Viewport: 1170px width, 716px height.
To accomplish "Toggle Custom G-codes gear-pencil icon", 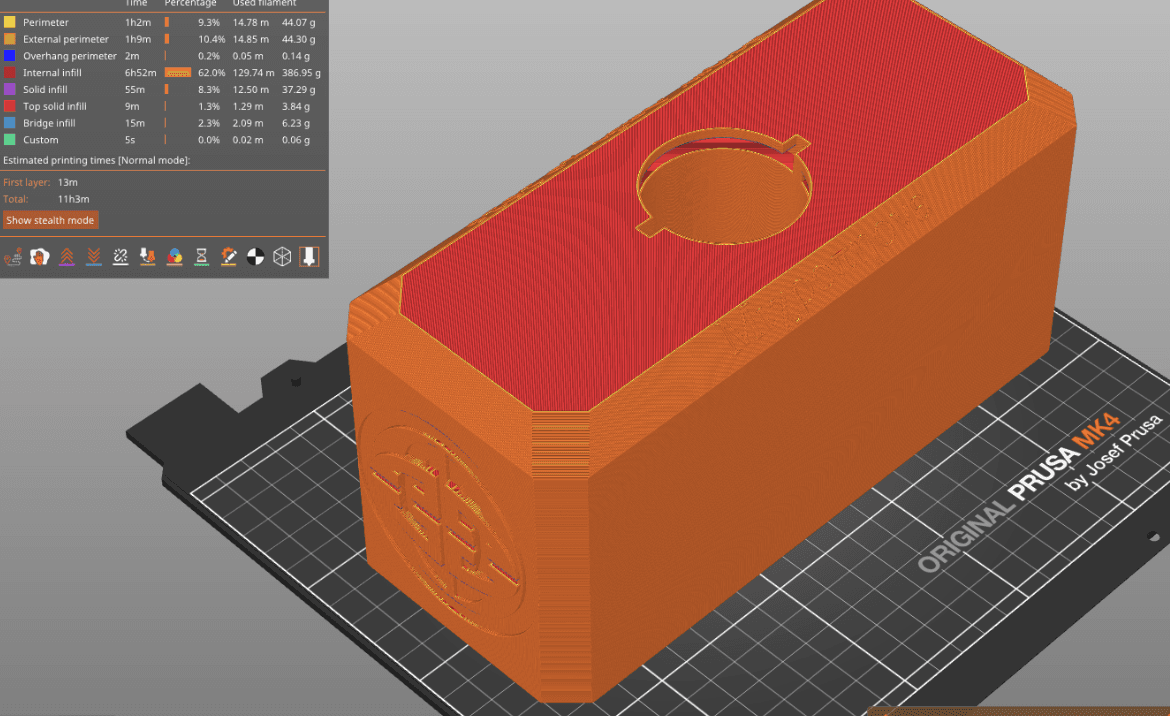I will pyautogui.click(x=228, y=257).
